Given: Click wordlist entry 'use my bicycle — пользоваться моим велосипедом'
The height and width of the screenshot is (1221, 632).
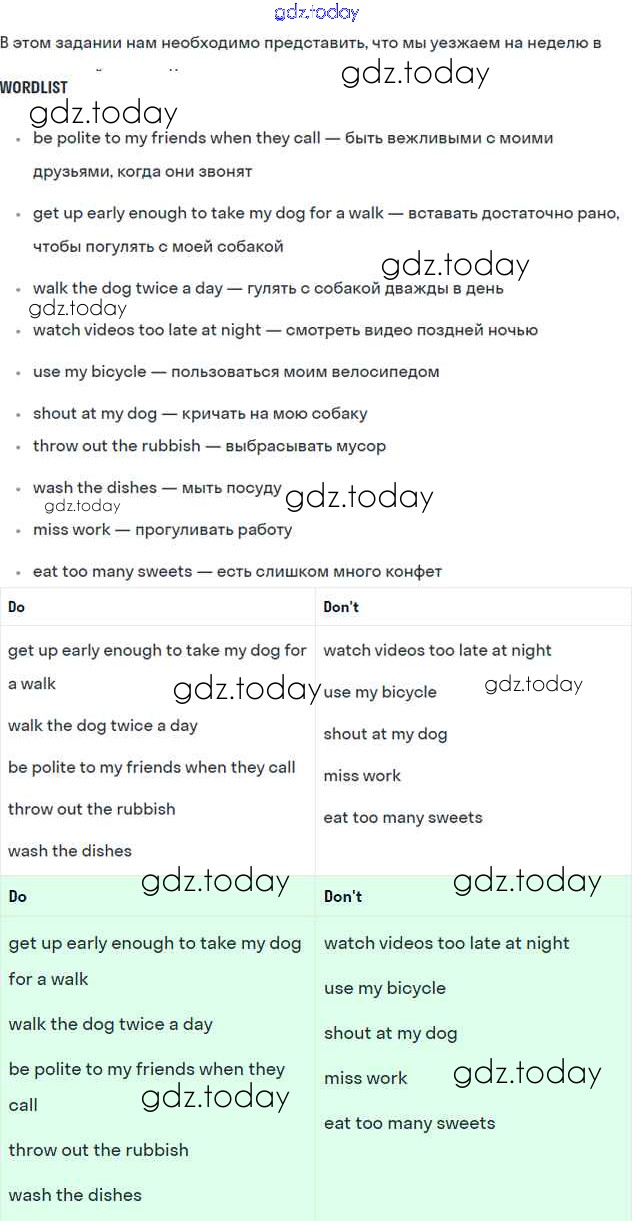Looking at the screenshot, I should [x=236, y=372].
